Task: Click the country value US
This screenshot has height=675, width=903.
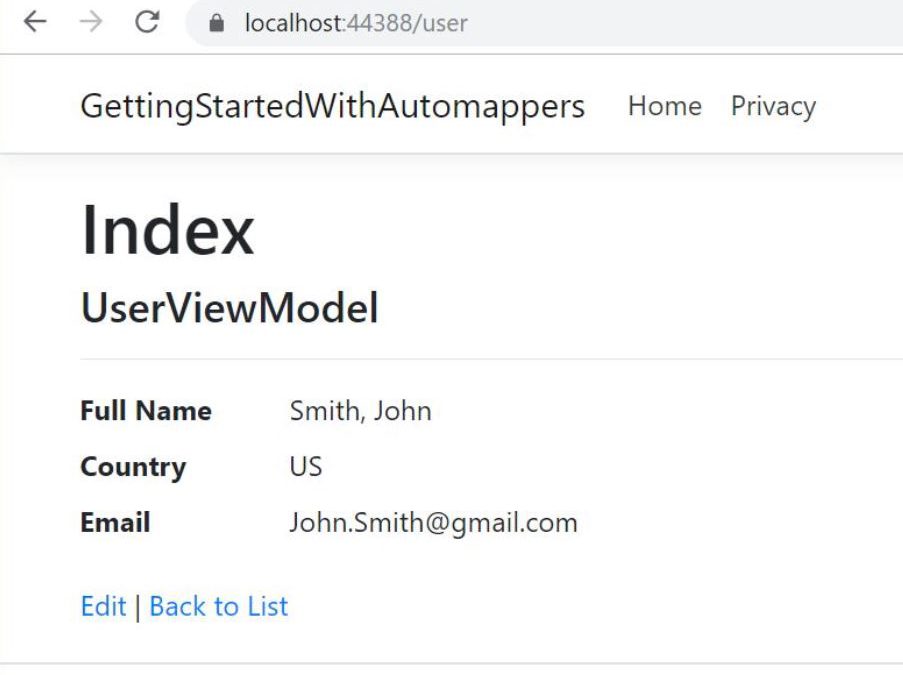Action: [x=306, y=467]
